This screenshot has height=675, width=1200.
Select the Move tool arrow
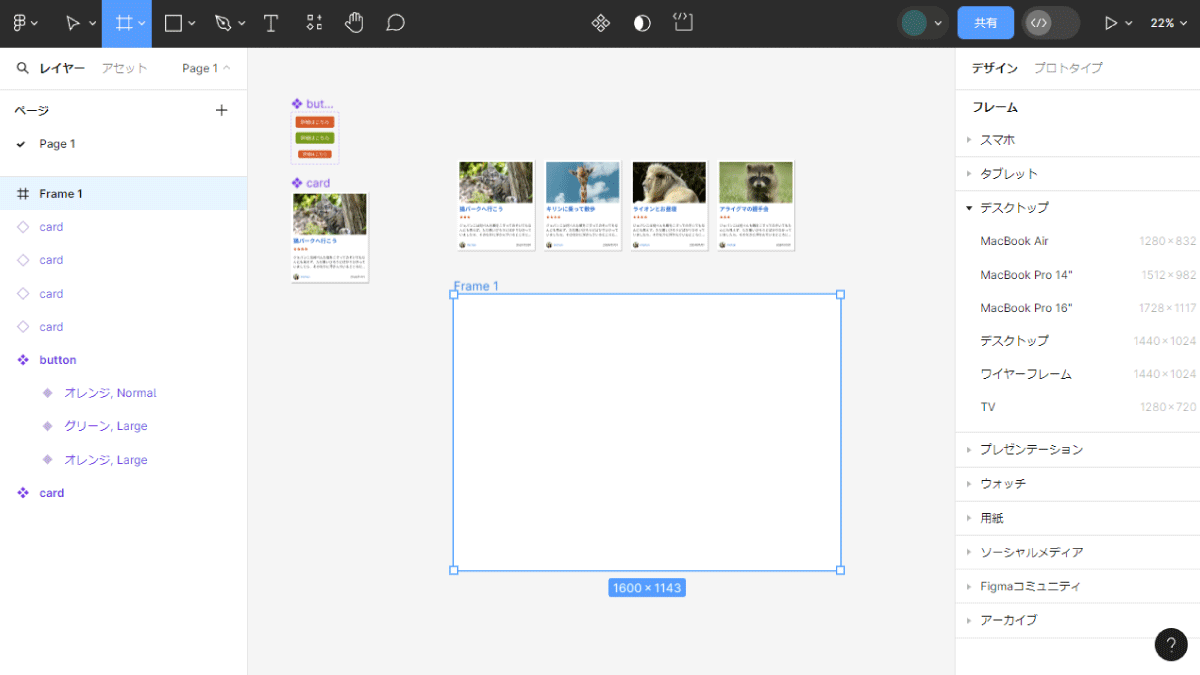tap(73, 23)
